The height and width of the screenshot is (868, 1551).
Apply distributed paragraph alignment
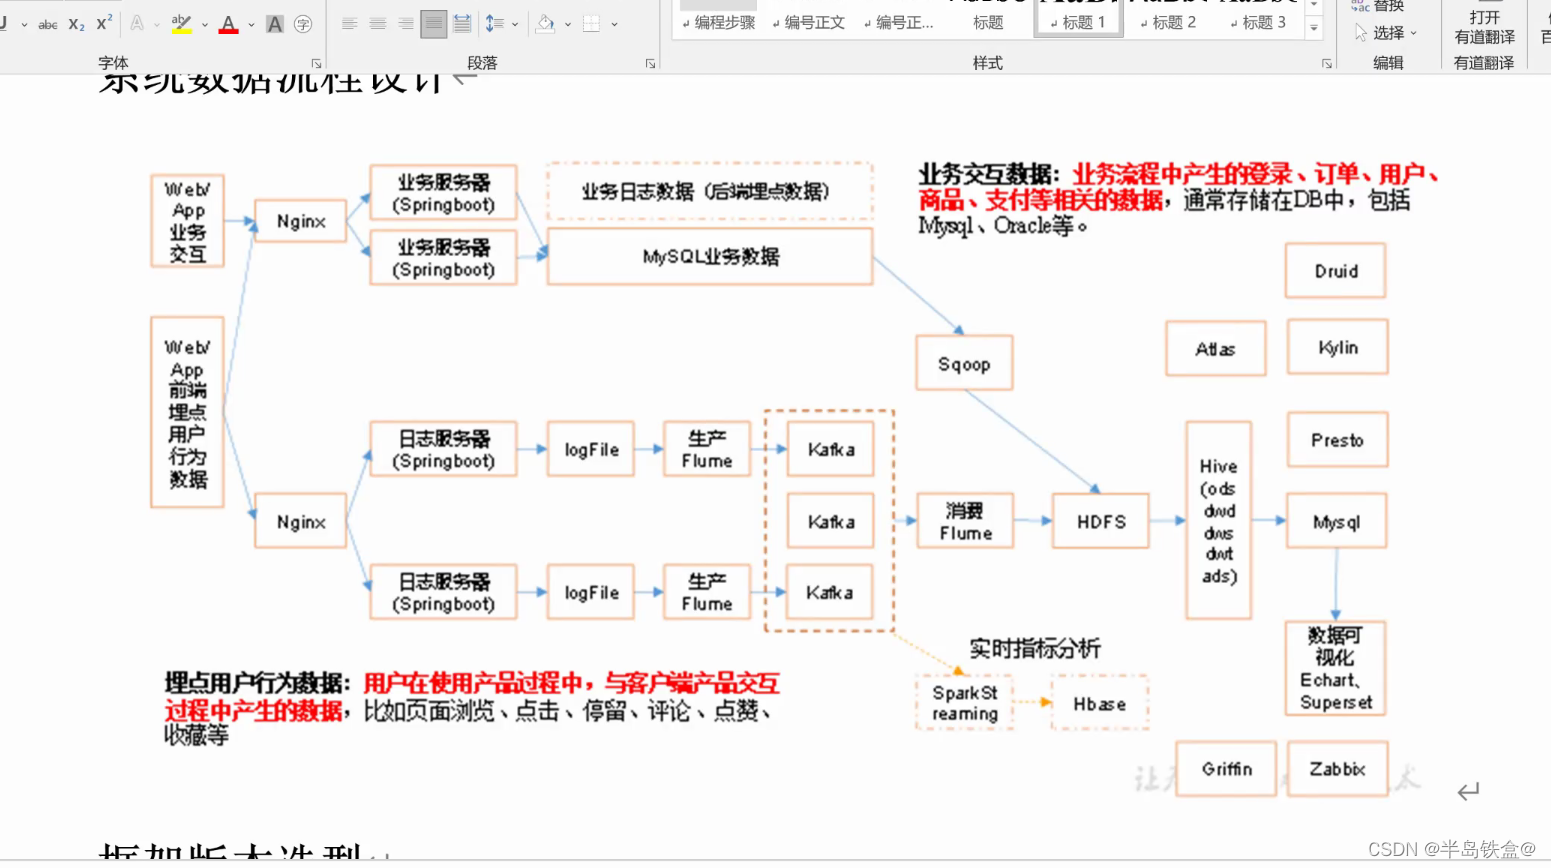click(x=462, y=23)
